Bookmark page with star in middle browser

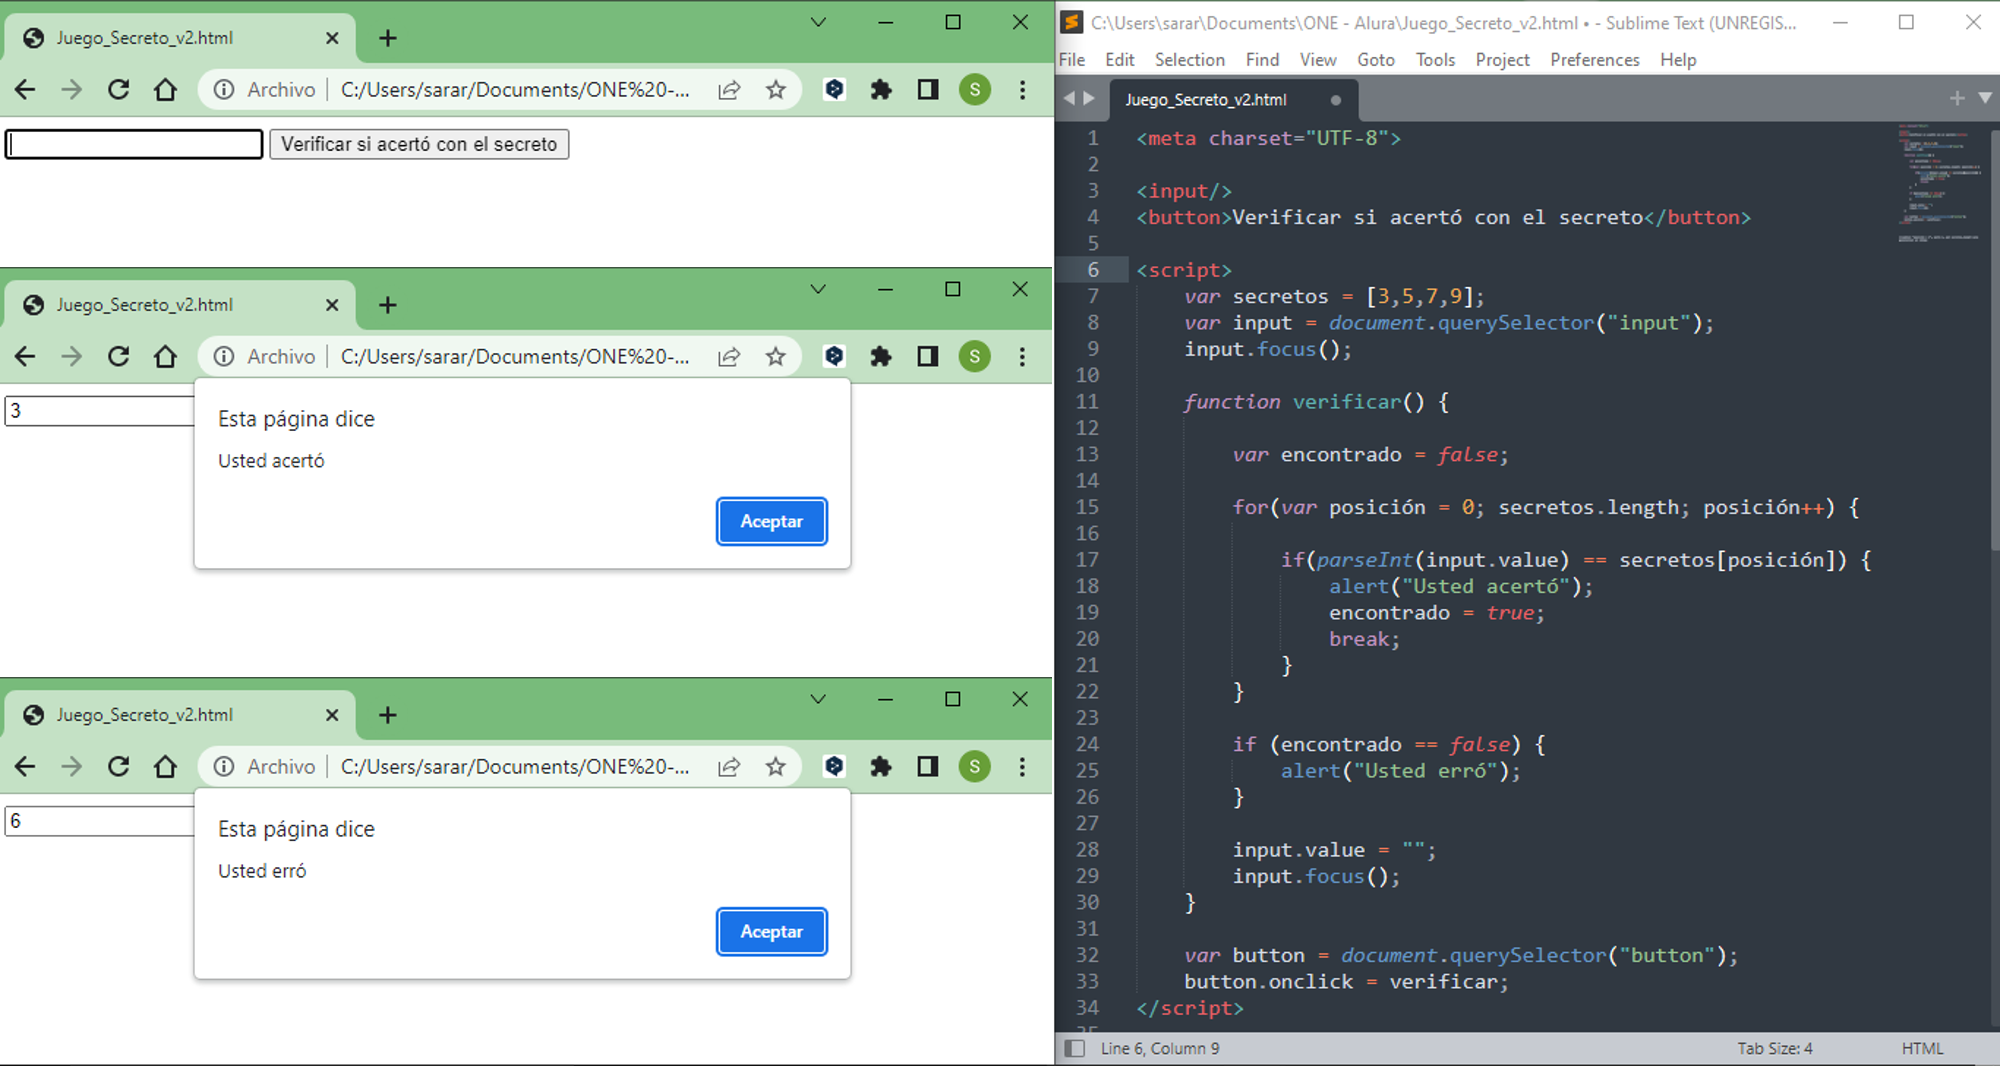click(776, 357)
